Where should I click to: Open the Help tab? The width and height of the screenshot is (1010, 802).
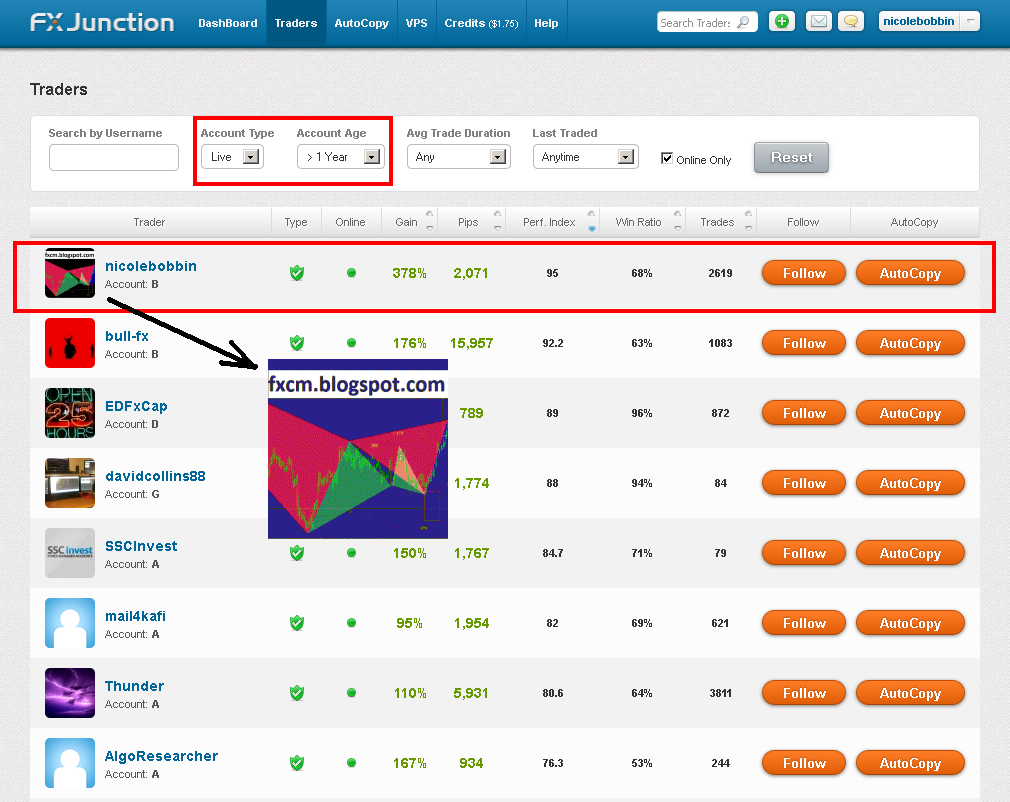coord(546,23)
